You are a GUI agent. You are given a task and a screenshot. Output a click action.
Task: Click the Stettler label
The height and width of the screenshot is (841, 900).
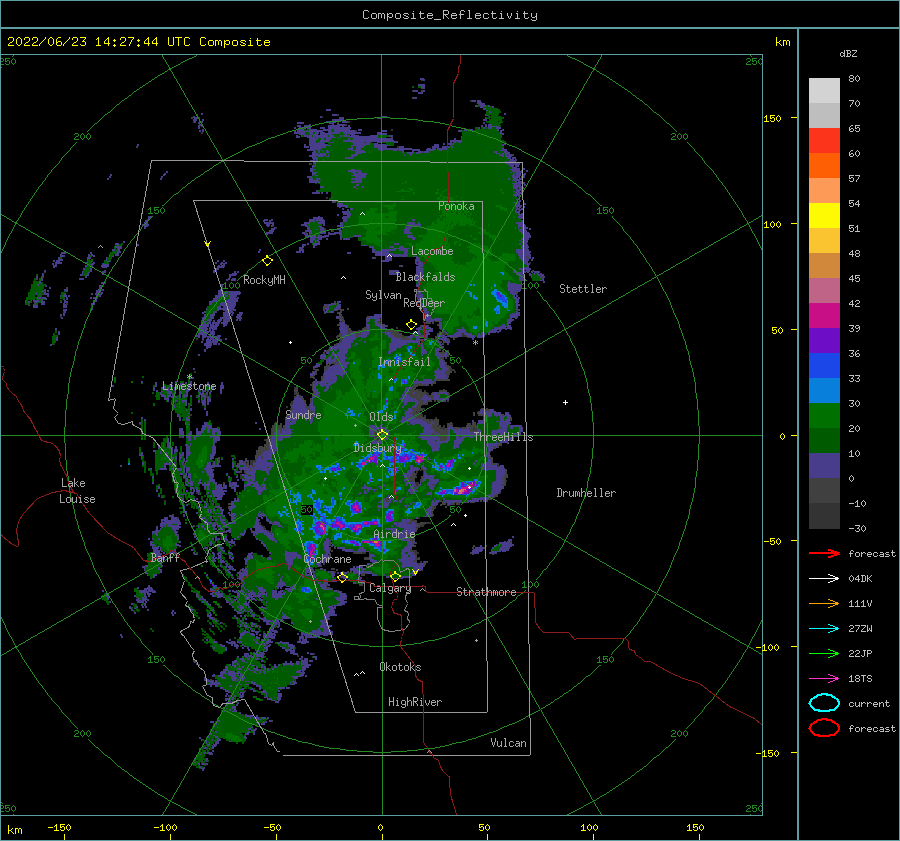tap(583, 289)
